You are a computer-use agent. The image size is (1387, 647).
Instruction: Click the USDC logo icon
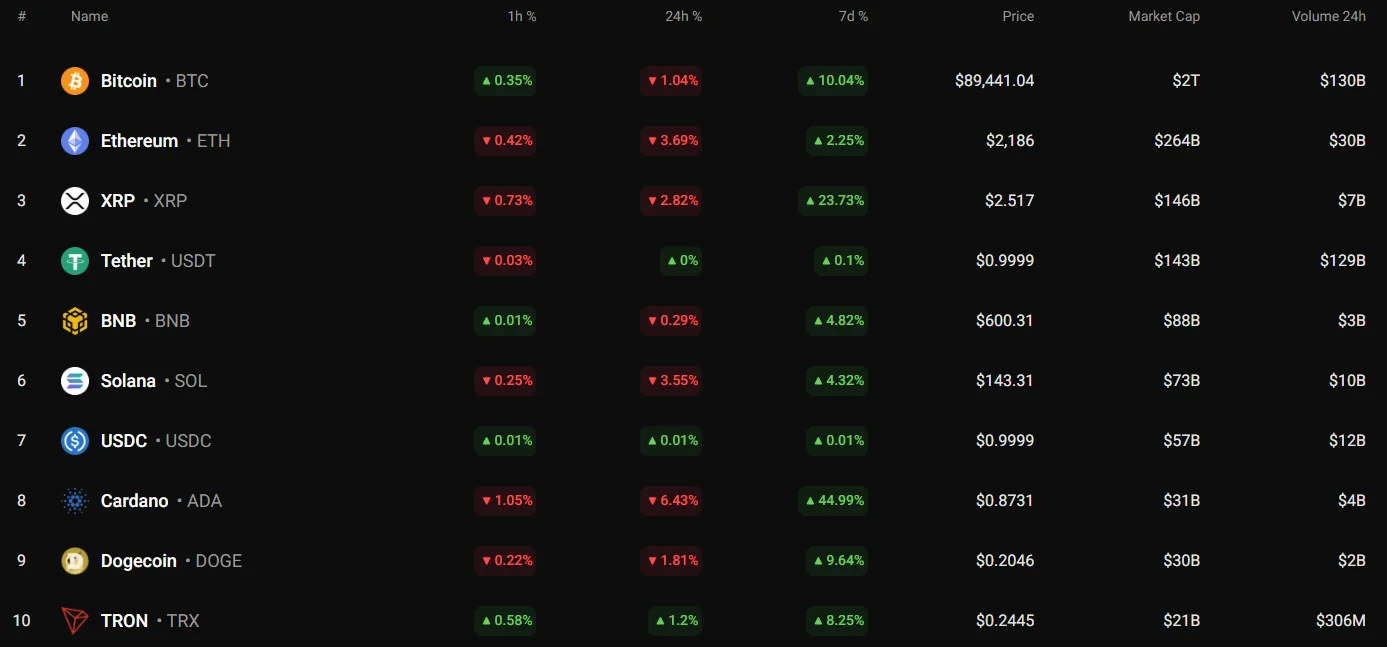(75, 441)
